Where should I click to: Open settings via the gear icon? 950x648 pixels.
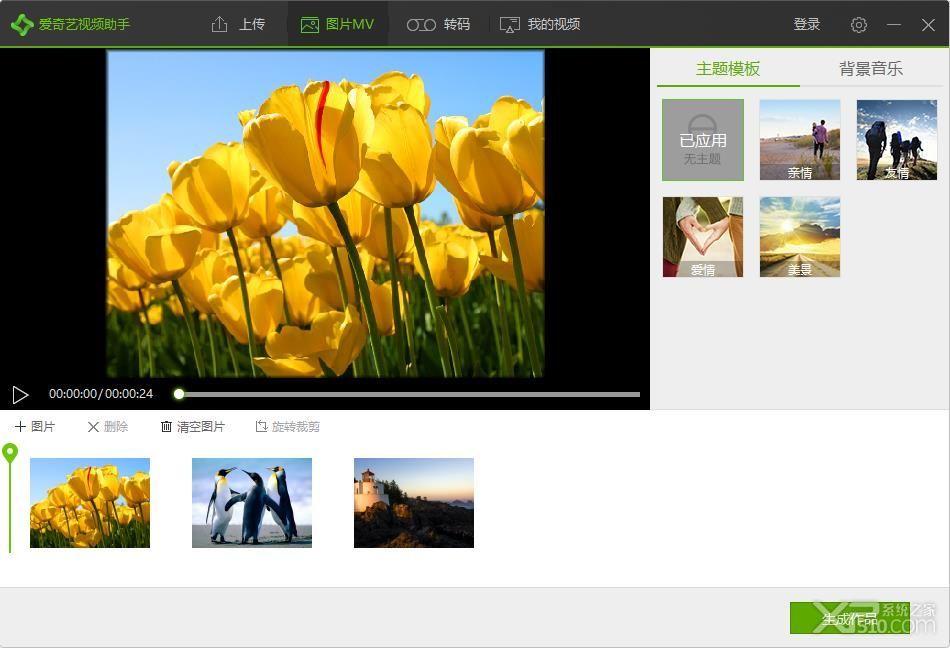859,25
